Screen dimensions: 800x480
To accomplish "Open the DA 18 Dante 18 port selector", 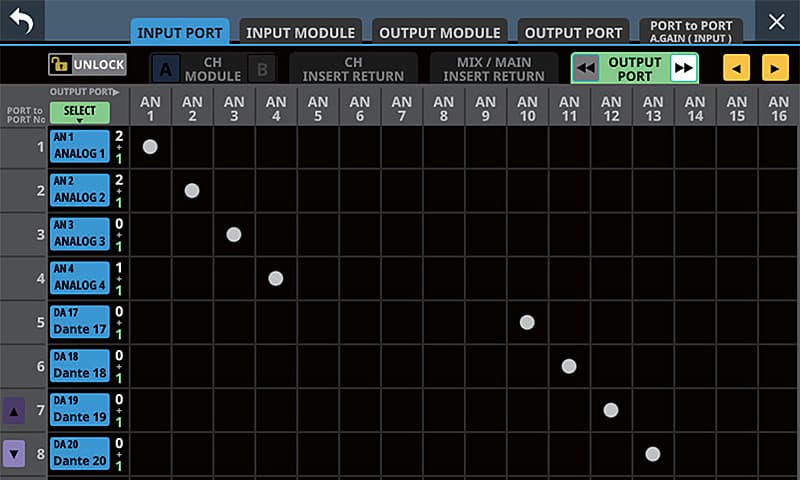I will pyautogui.click(x=79, y=366).
